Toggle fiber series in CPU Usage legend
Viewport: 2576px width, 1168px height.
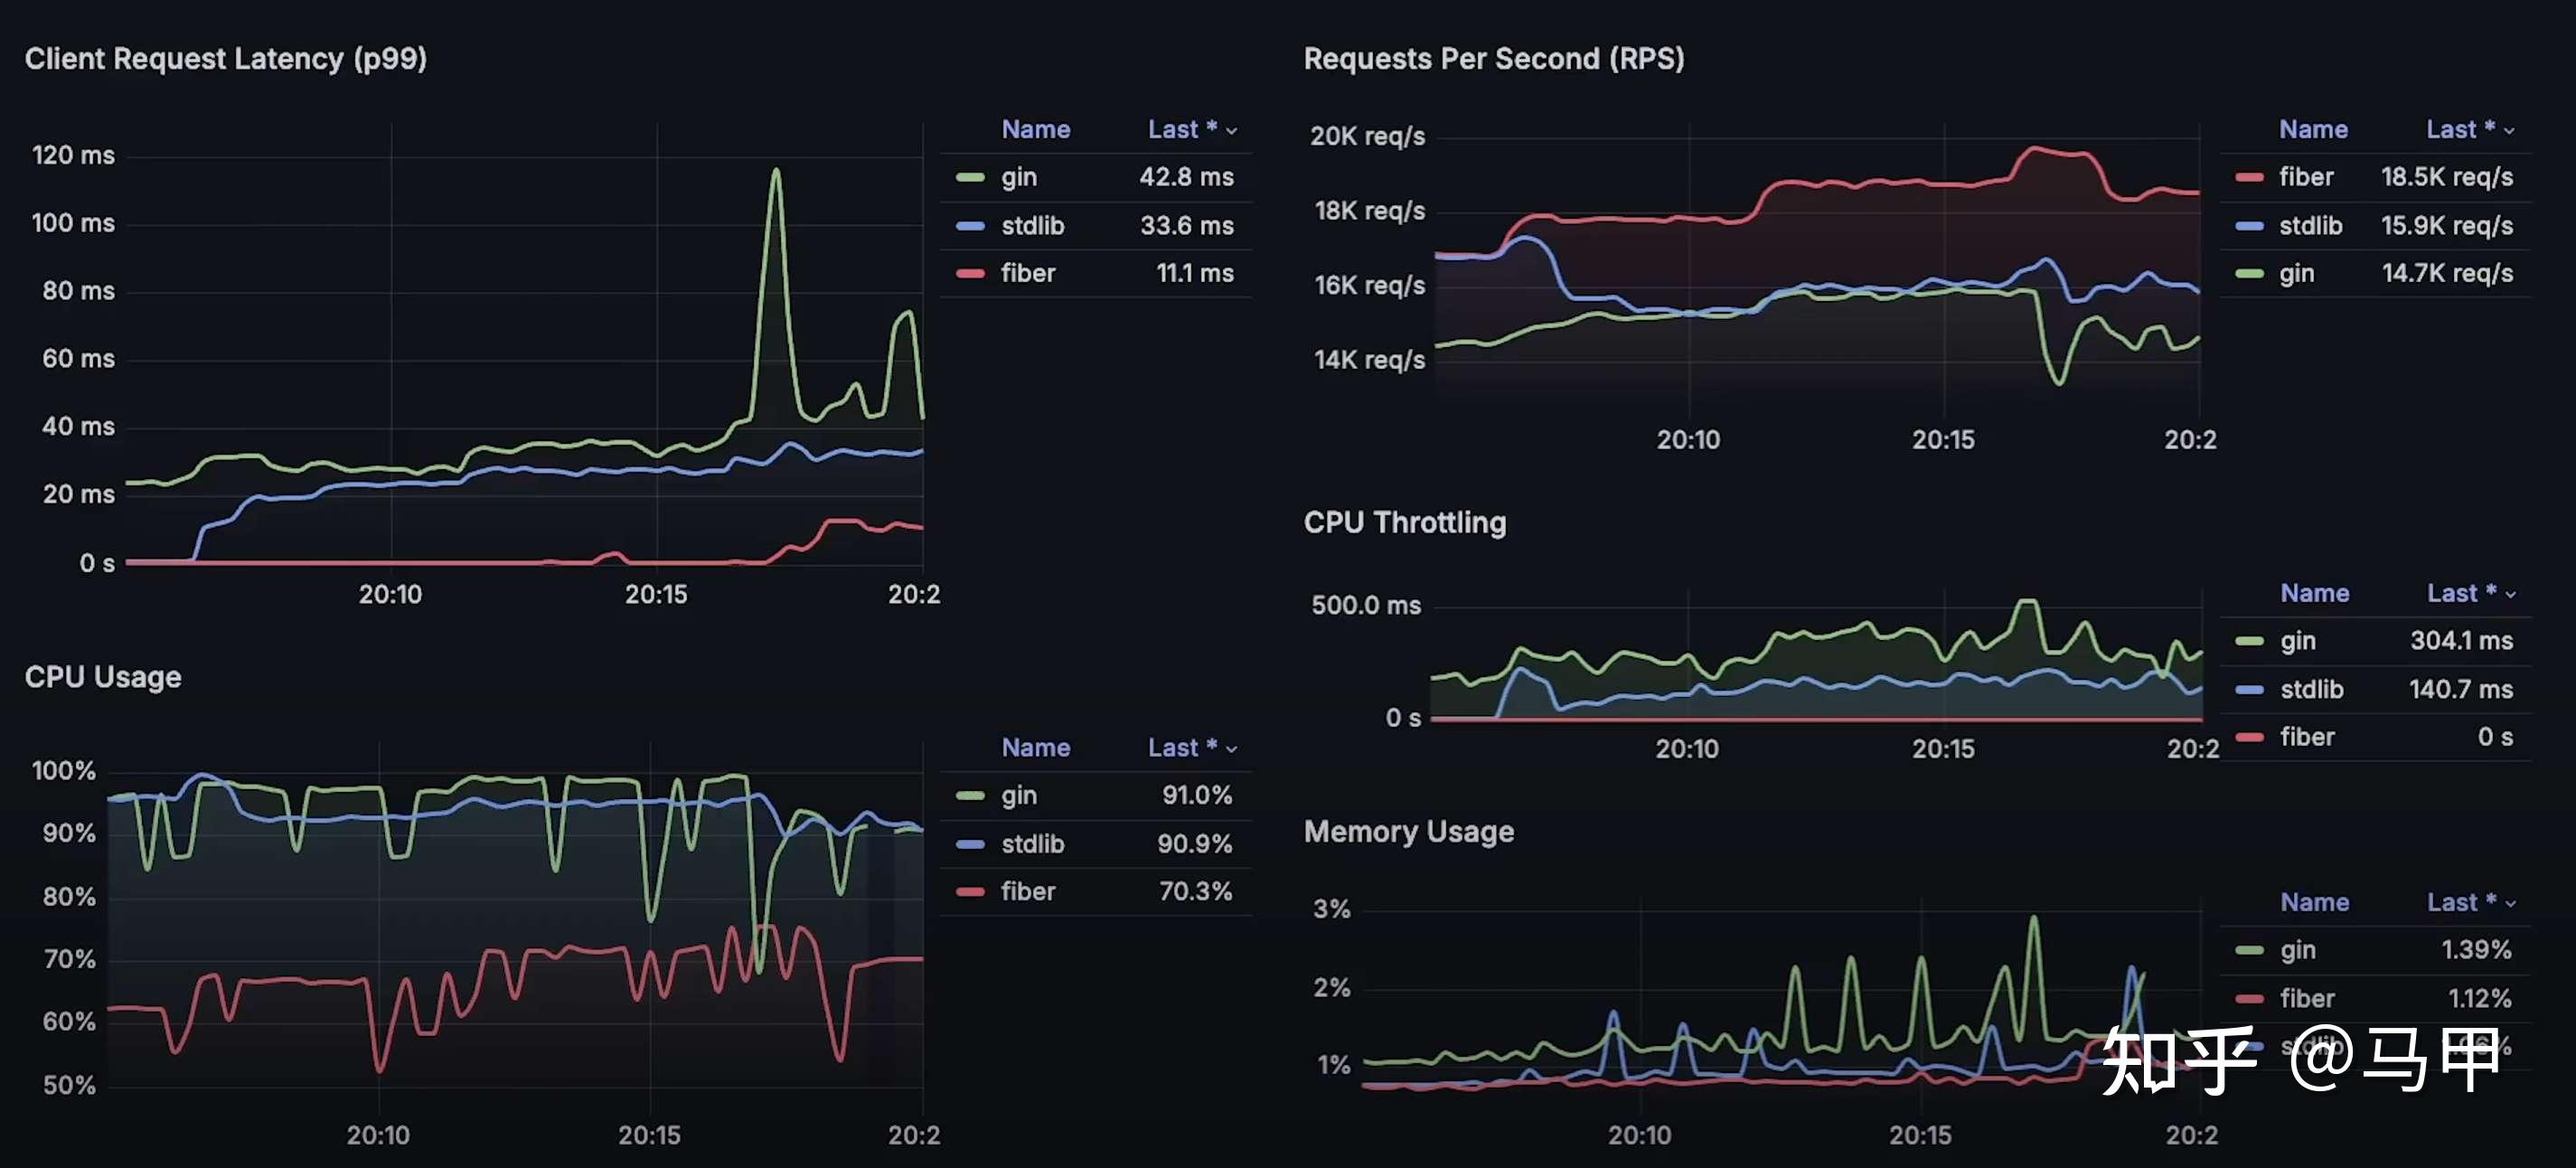[1028, 892]
